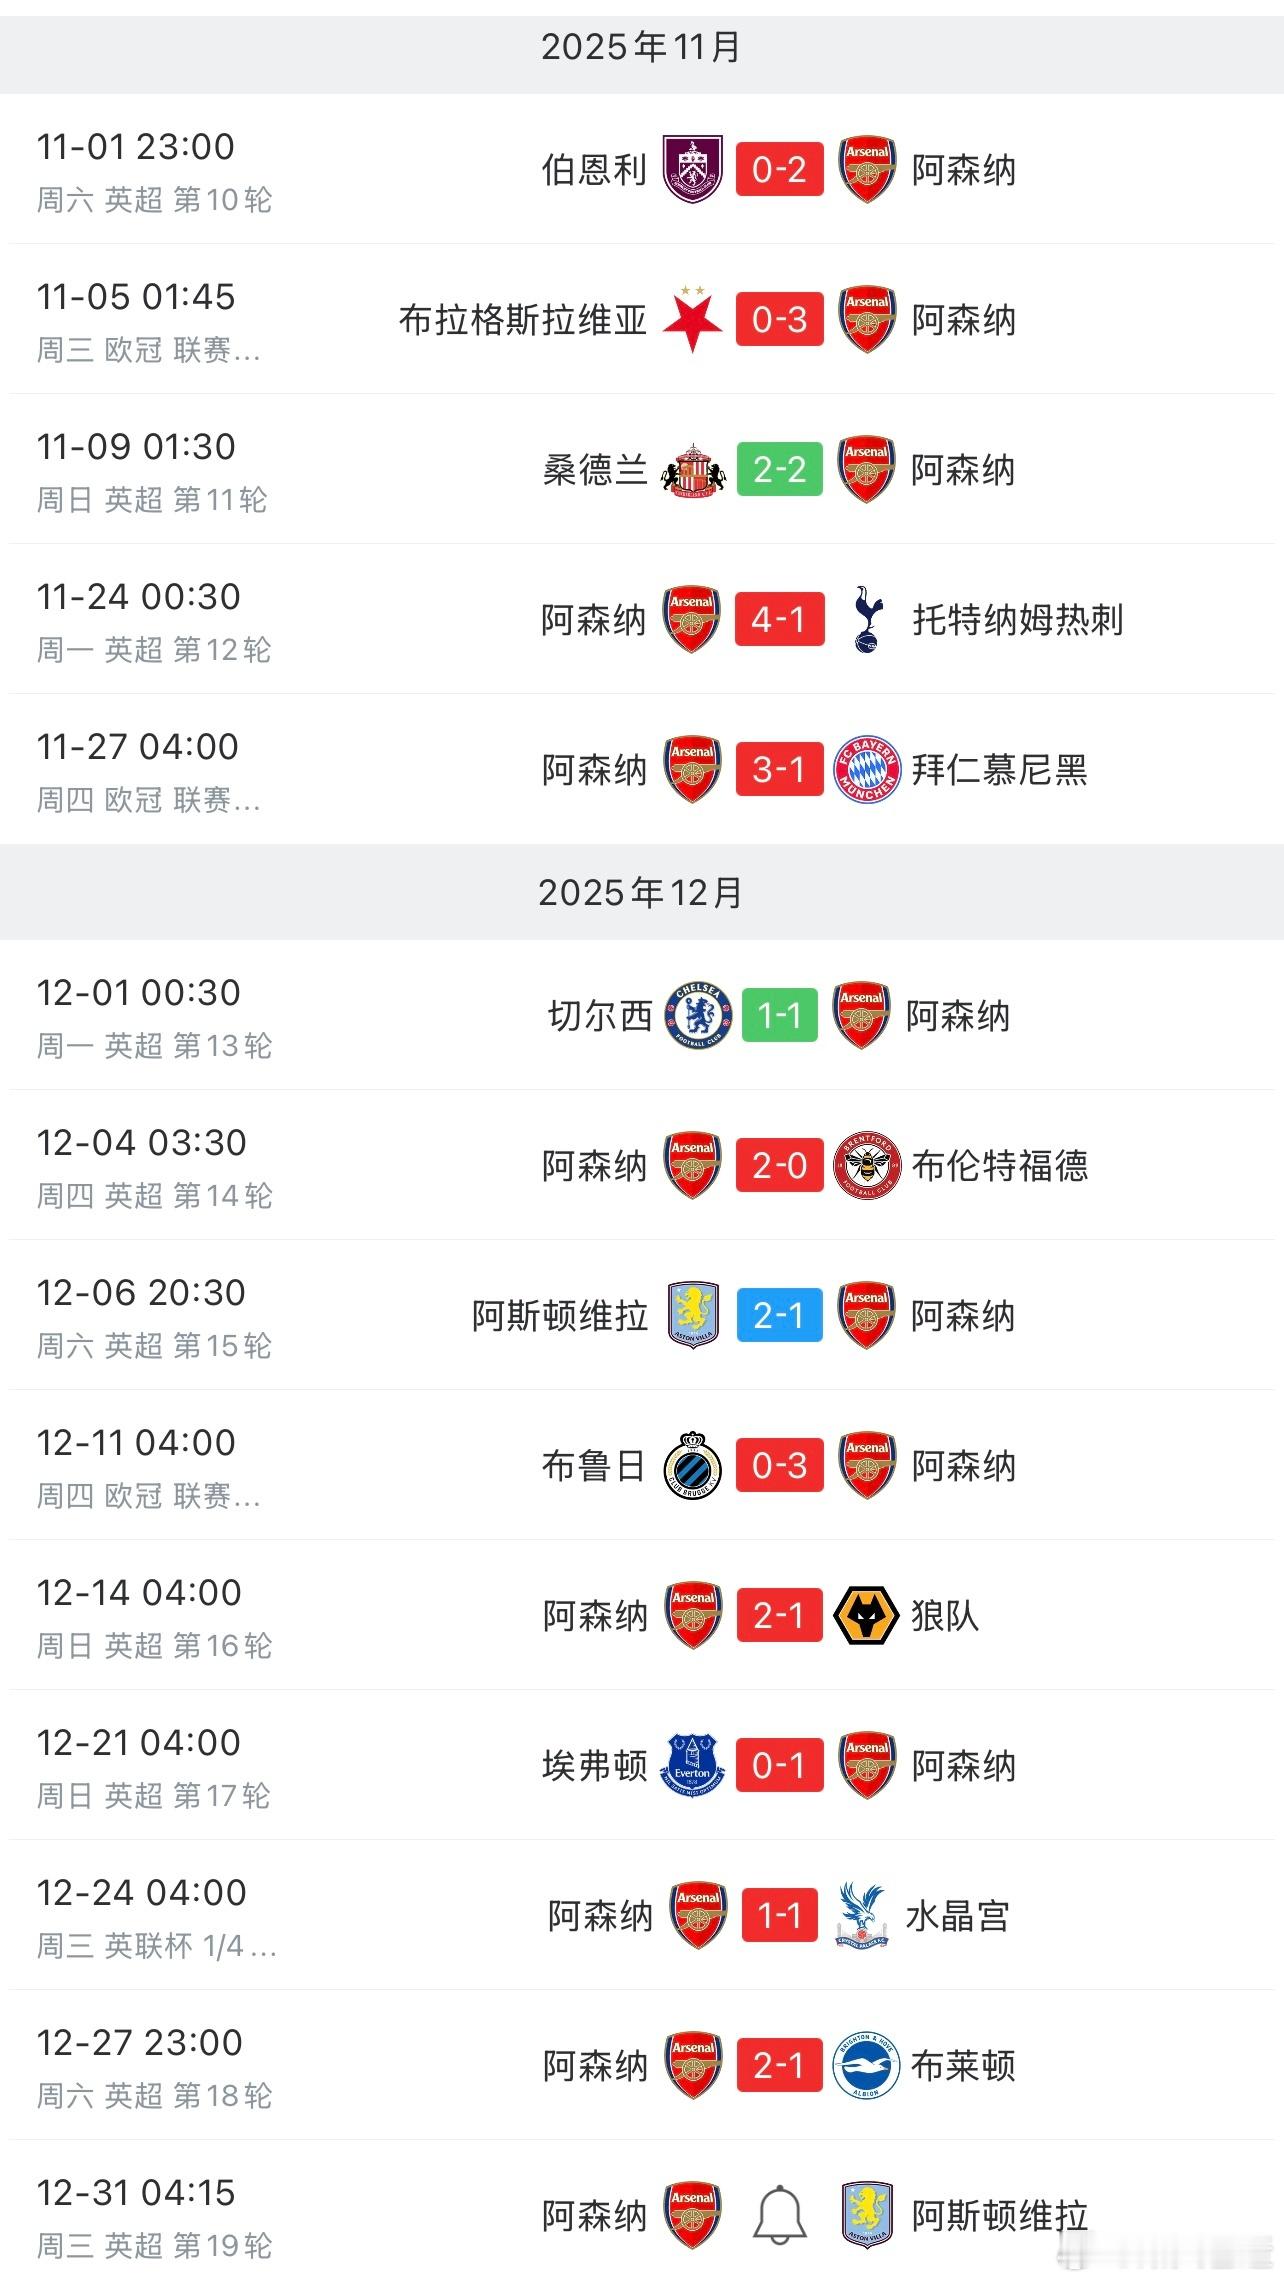
Task: Select the 2025年11月 month header
Action: [642, 47]
